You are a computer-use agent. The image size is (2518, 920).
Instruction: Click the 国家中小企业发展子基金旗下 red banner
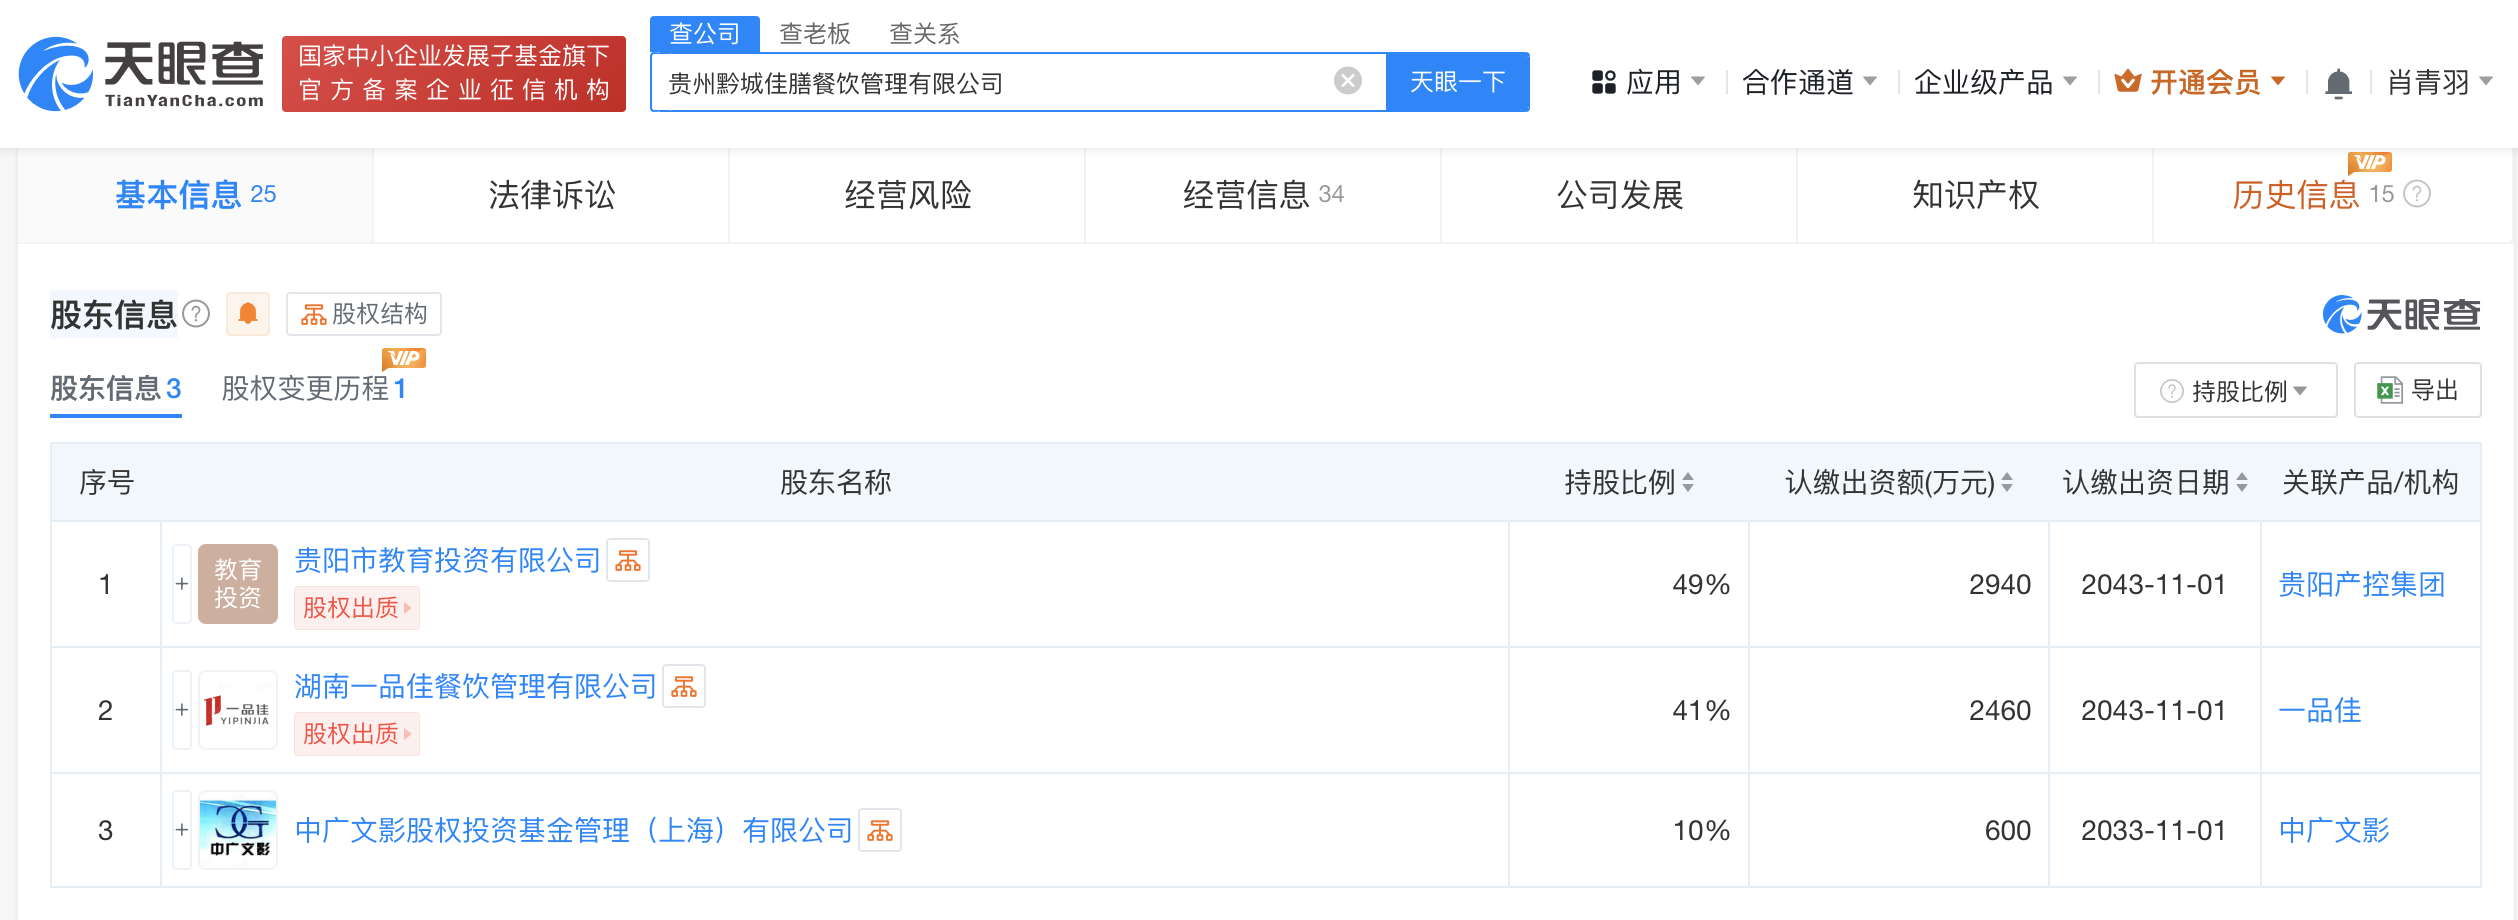pyautogui.click(x=454, y=74)
